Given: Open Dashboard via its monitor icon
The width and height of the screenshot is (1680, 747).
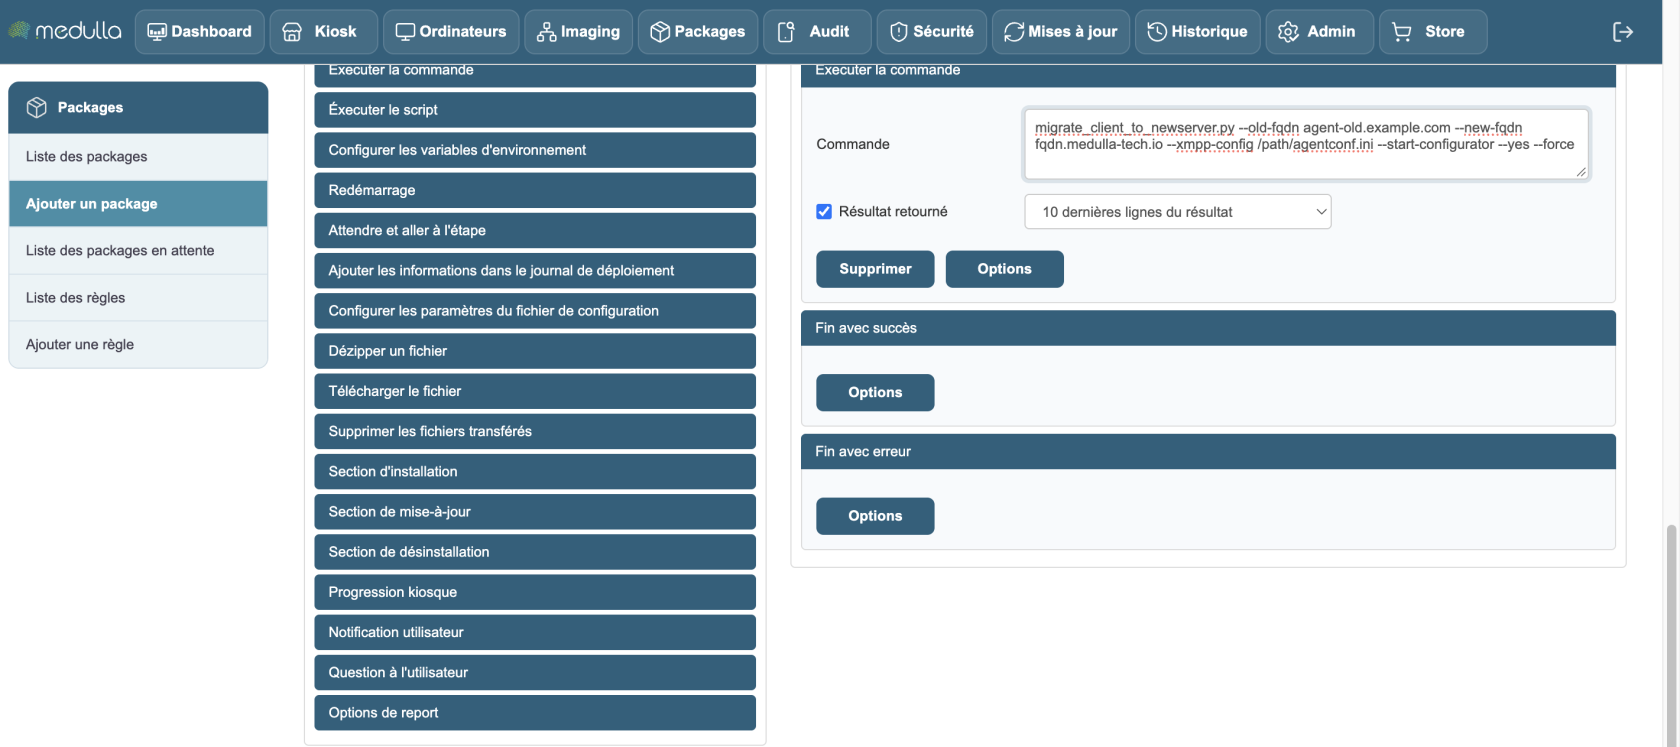Looking at the screenshot, I should pos(157,32).
